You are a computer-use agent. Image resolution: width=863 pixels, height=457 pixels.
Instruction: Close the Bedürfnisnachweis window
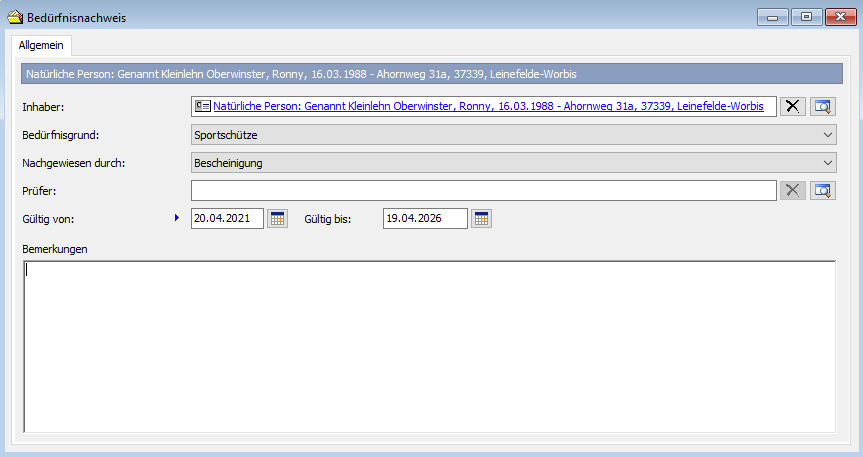tap(840, 17)
